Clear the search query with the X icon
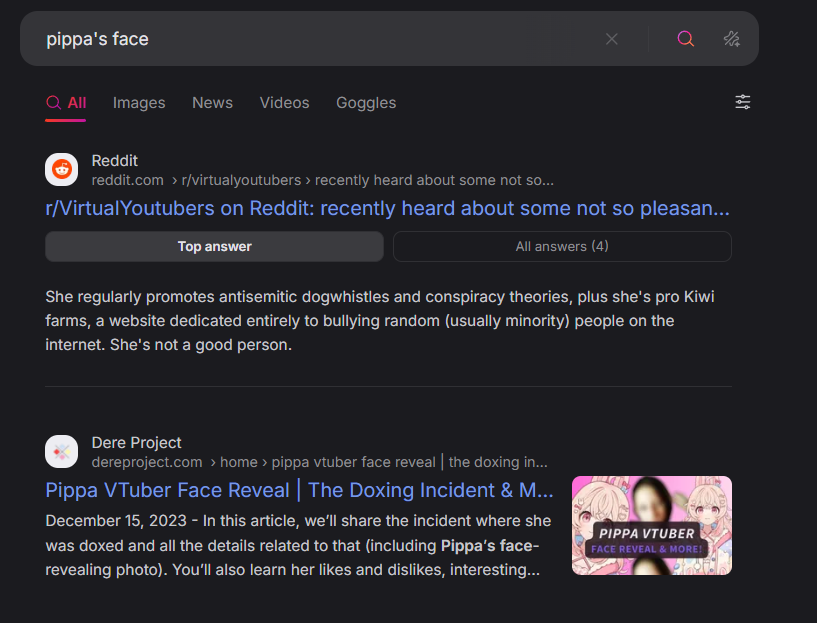 pyautogui.click(x=612, y=39)
